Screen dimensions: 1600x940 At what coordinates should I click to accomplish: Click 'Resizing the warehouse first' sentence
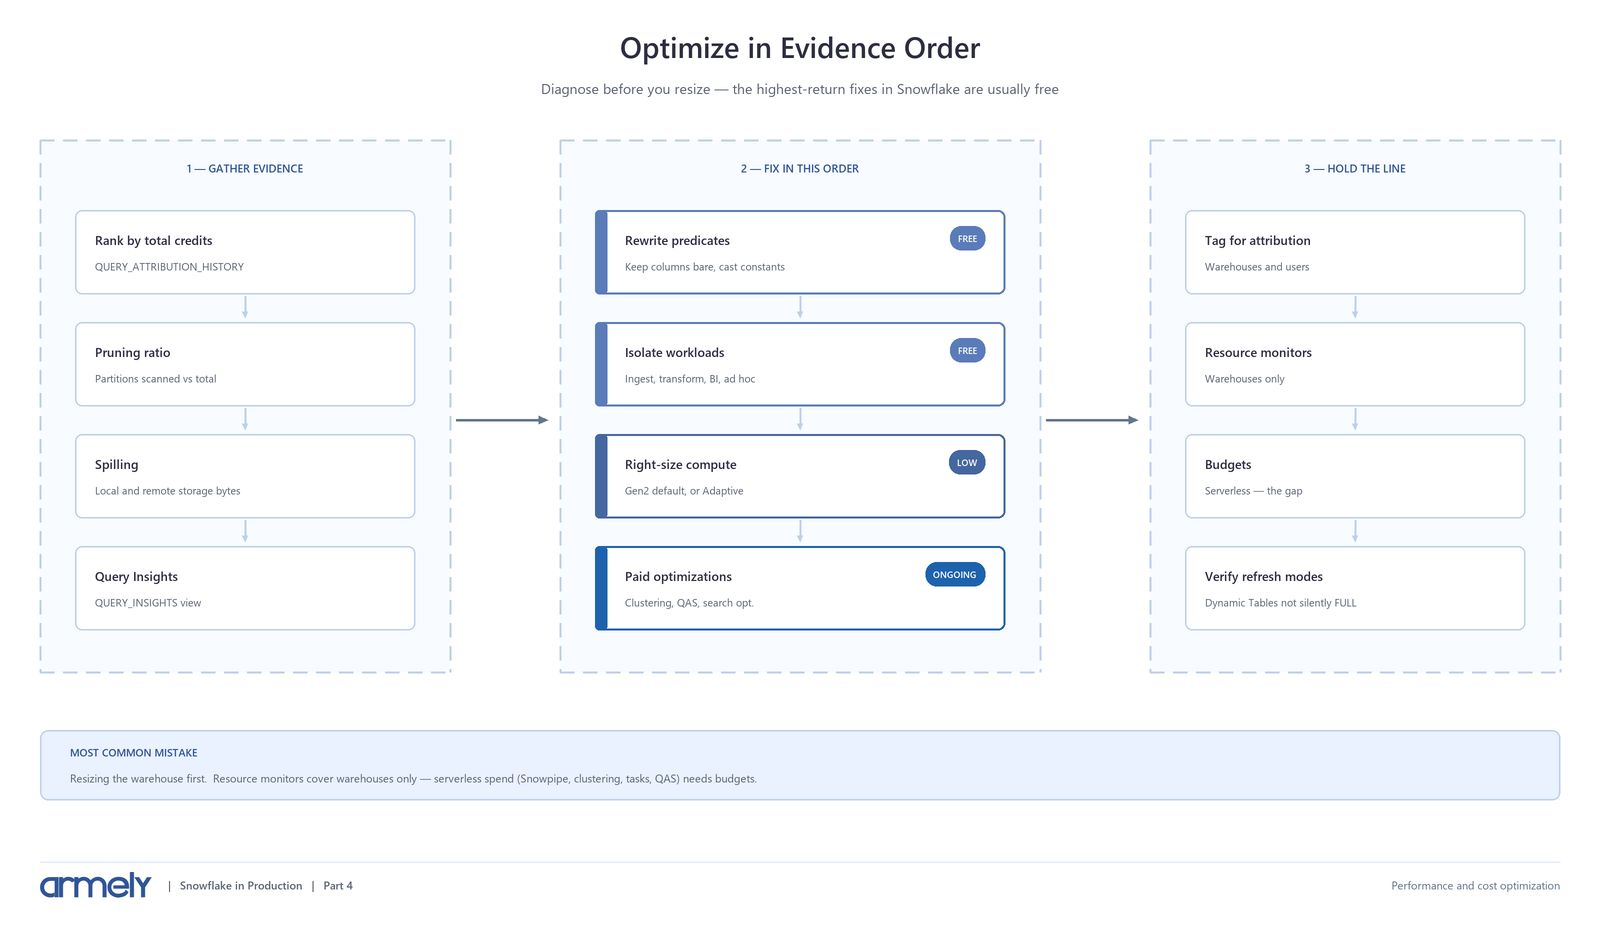pos(139,779)
